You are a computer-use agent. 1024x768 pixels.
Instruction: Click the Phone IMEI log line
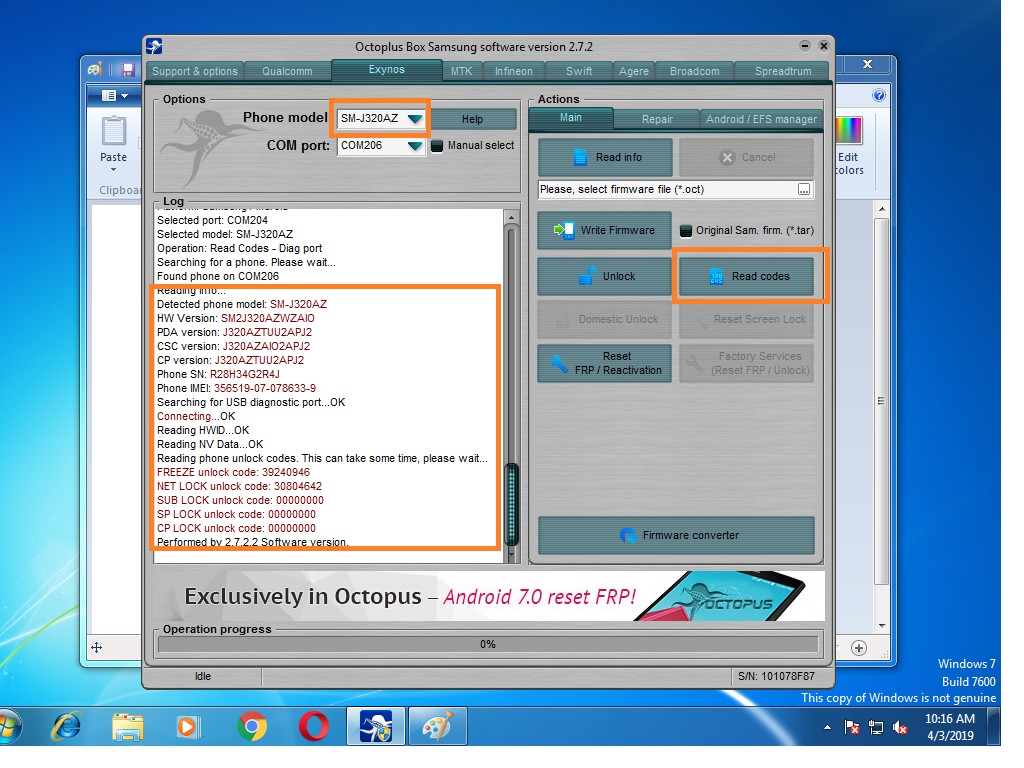pyautogui.click(x=236, y=389)
